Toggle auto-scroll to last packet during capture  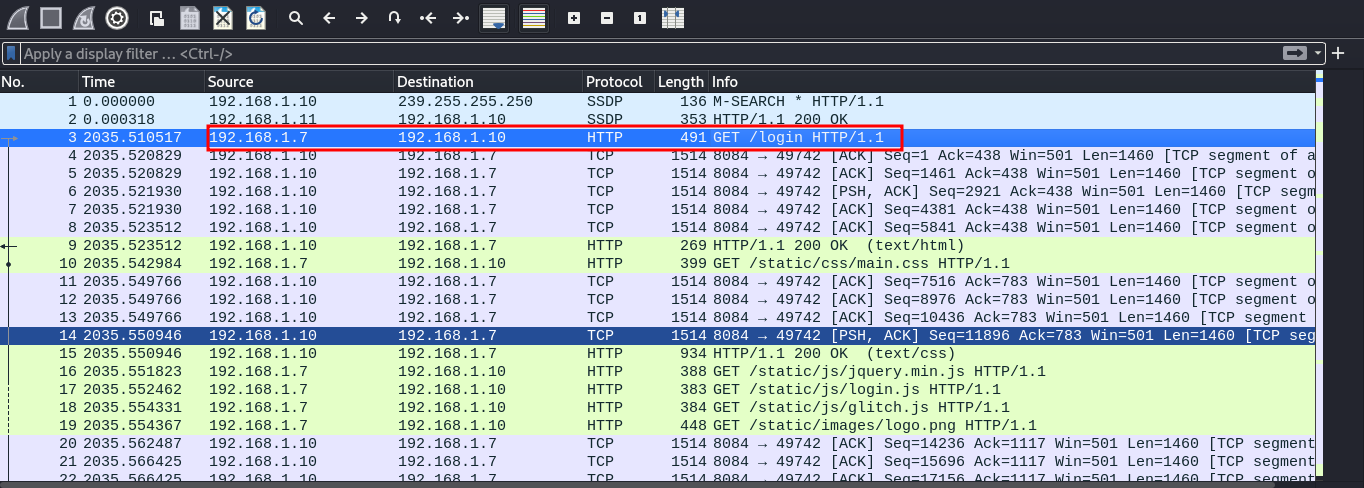pyautogui.click(x=493, y=17)
